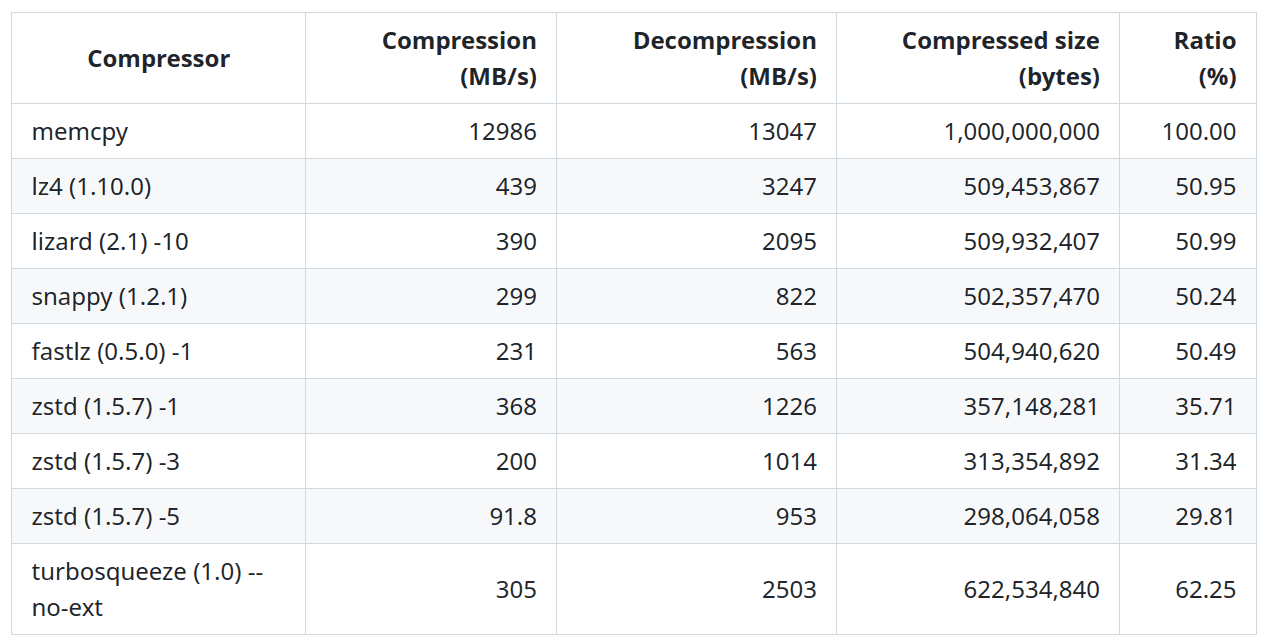Click the snappy (1.2.1) cell
Screen dimensions: 1266x644
tap(110, 297)
